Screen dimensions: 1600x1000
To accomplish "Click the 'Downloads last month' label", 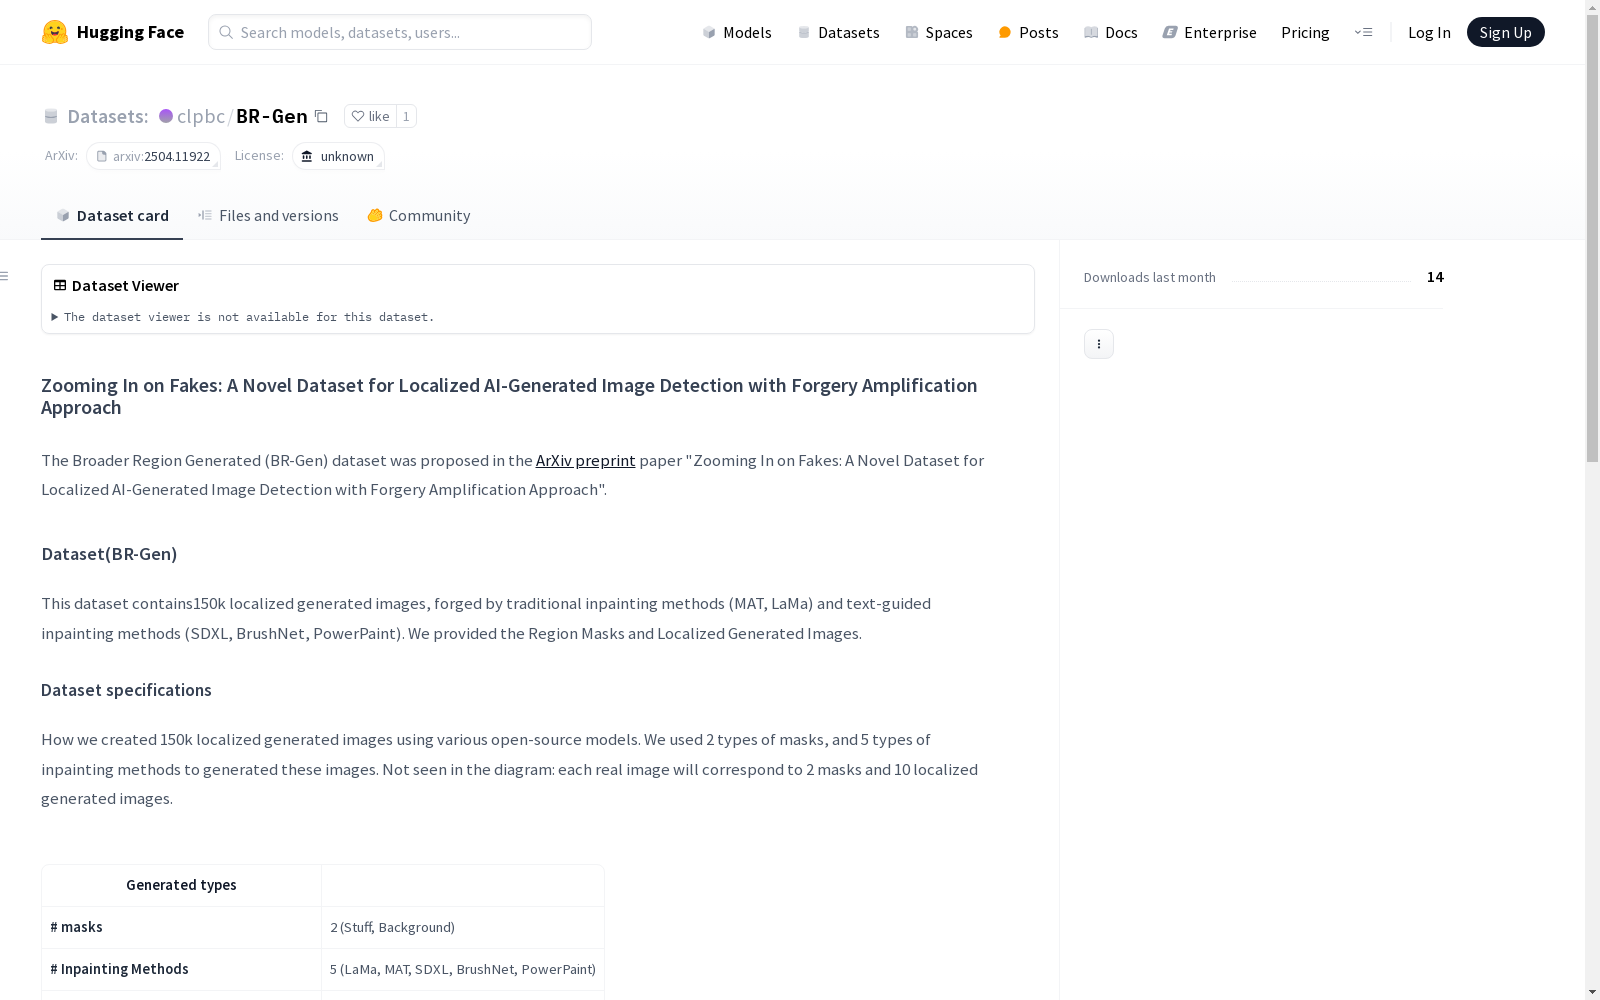I will (1150, 277).
